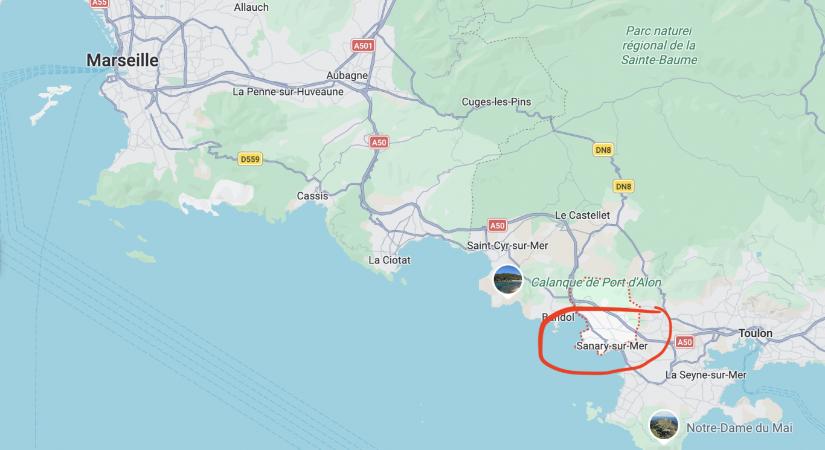
Task: Click the Notre-Dame du Mai photo pin
Action: click(663, 425)
